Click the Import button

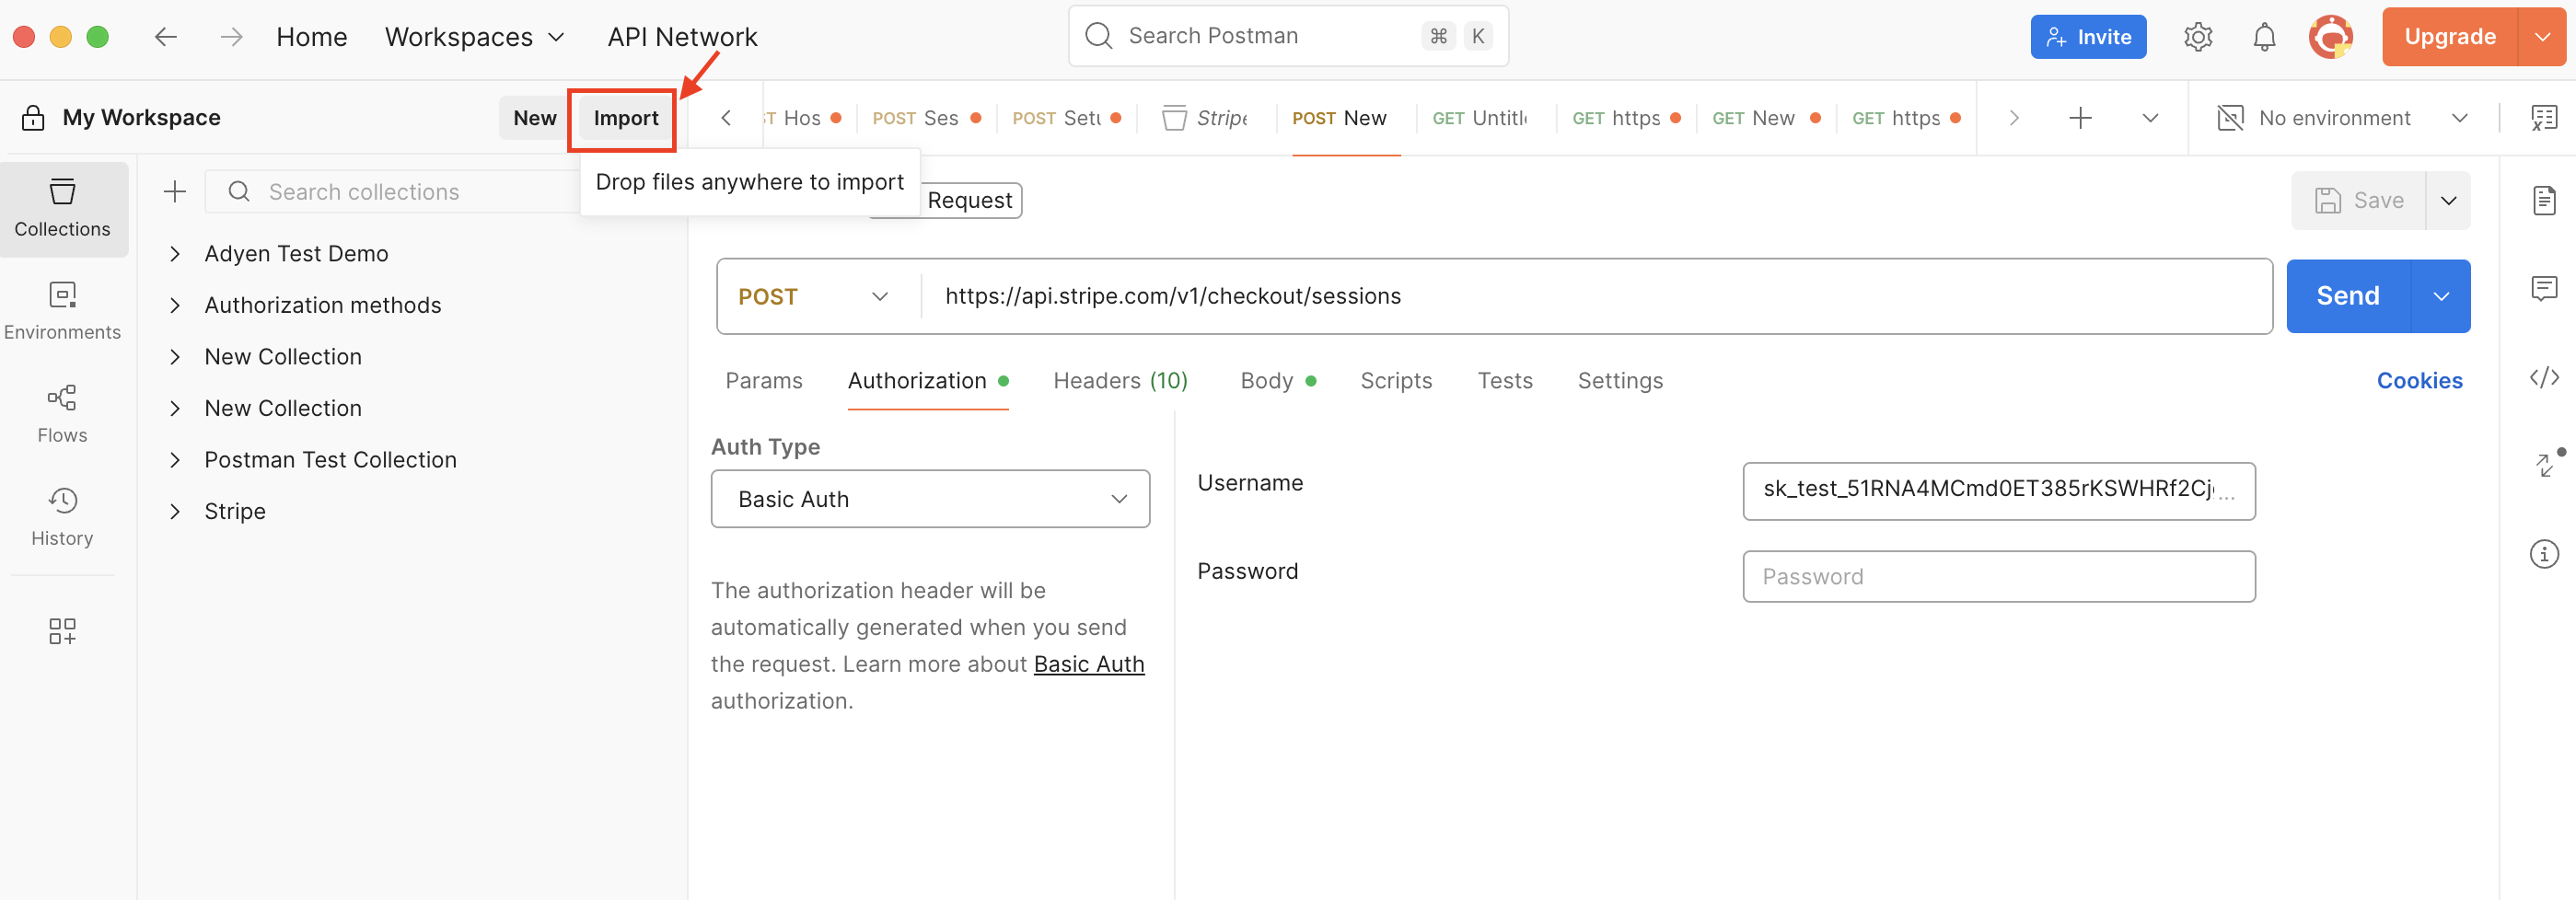[x=626, y=118]
